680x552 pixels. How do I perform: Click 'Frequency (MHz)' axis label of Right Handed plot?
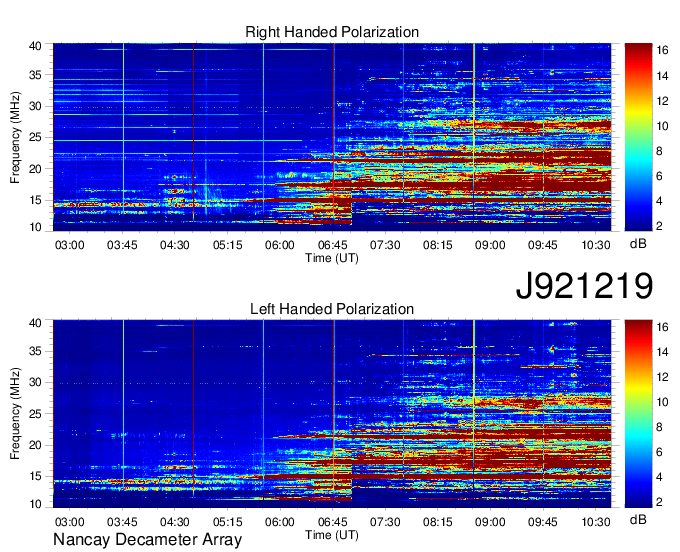pos(15,137)
